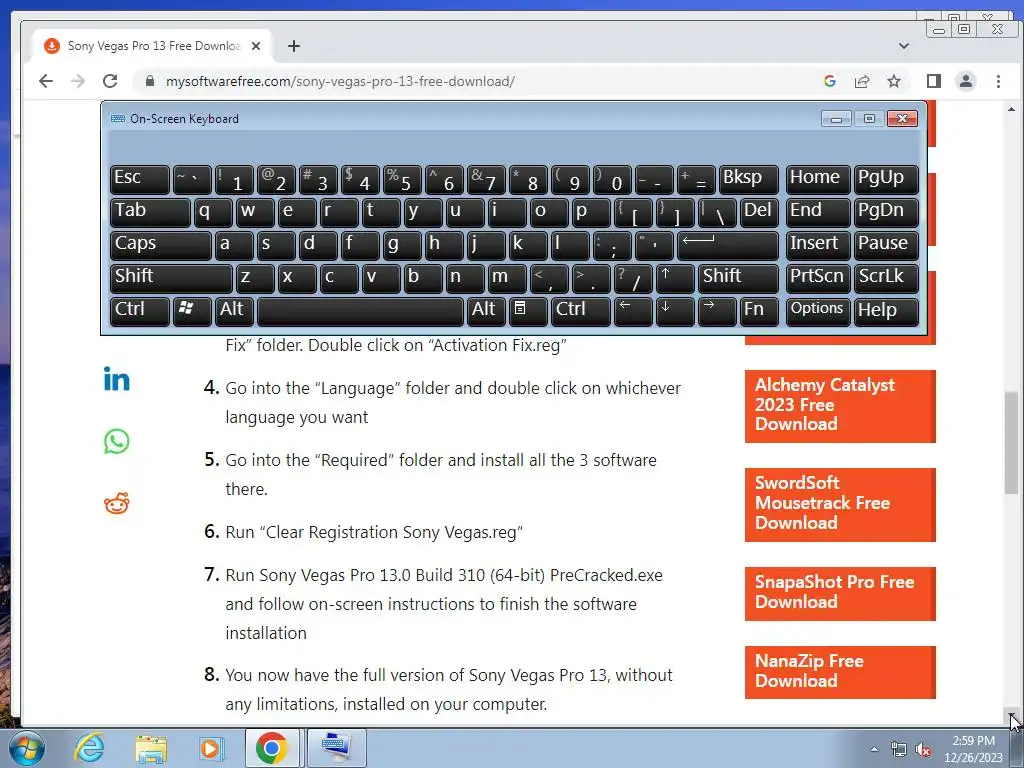Click the Esc key on keyboard
The image size is (1024, 768).
(140, 179)
